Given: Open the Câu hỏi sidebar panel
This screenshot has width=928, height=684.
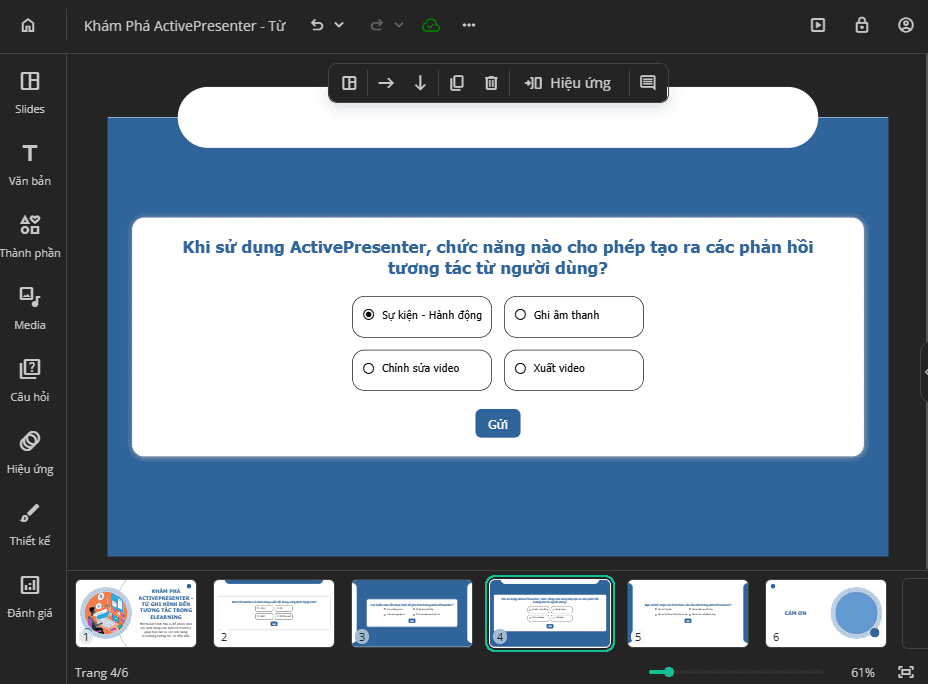Looking at the screenshot, I should (30, 380).
